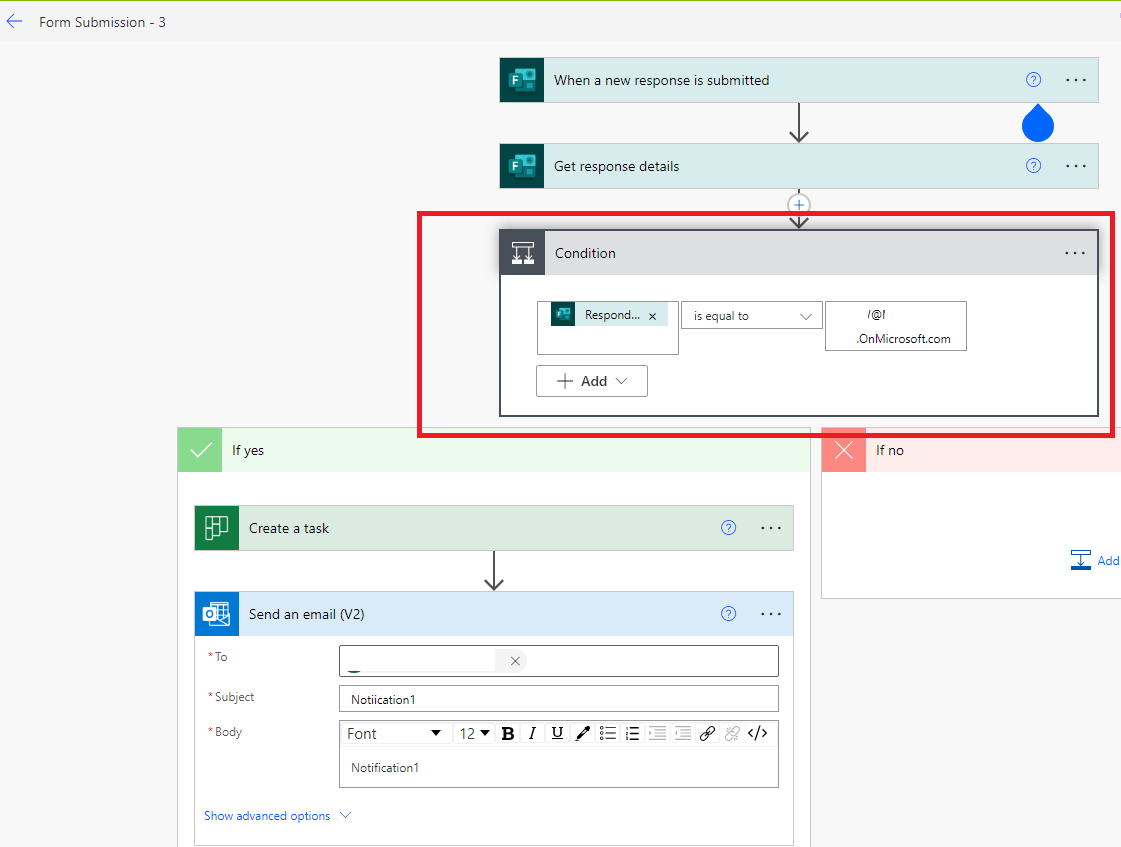Open ellipsis menu of 'Get response details'

coord(1075,166)
